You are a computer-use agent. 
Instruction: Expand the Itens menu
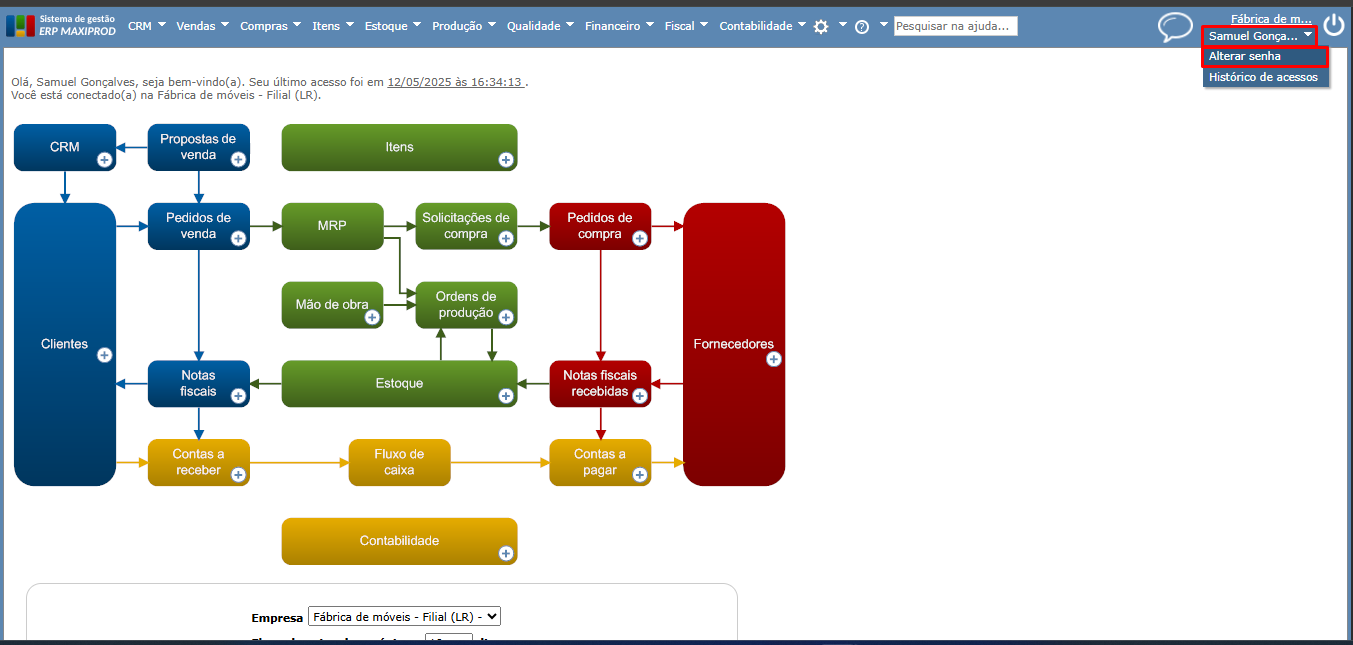click(x=333, y=26)
